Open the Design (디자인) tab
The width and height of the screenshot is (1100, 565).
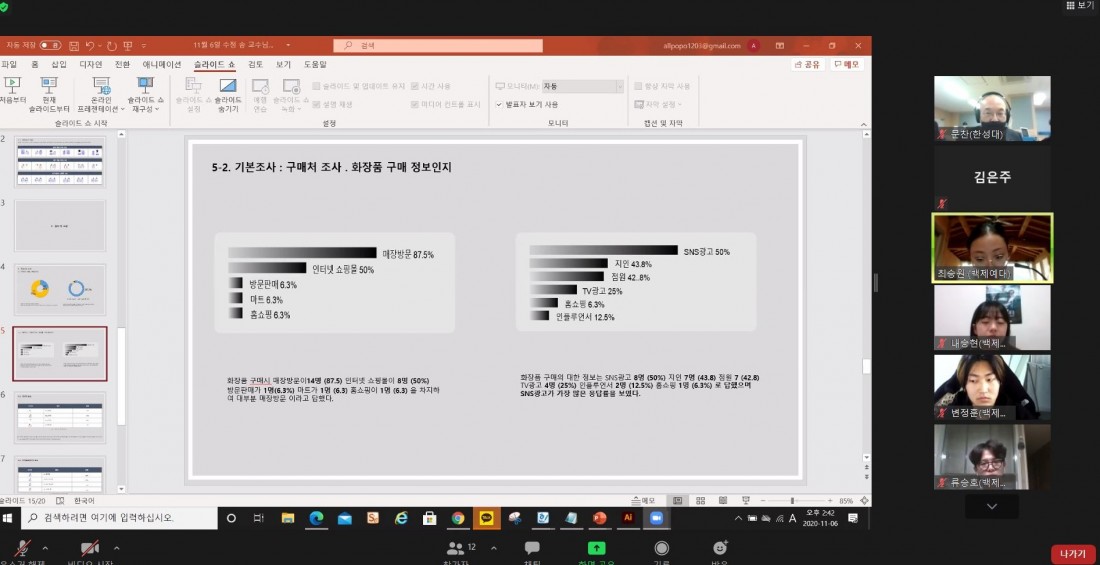(90, 65)
